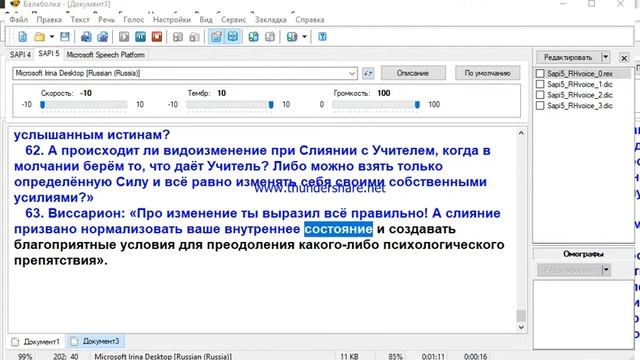The image size is (640, 360).
Task: Click highlighted word состояние in text
Action: 338,229
